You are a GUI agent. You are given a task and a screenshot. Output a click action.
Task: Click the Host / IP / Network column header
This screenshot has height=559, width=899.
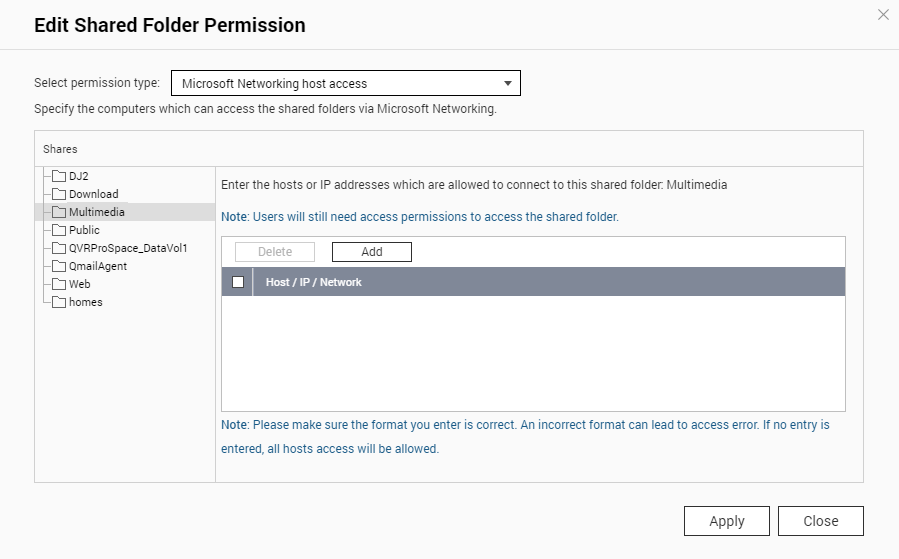point(314,282)
